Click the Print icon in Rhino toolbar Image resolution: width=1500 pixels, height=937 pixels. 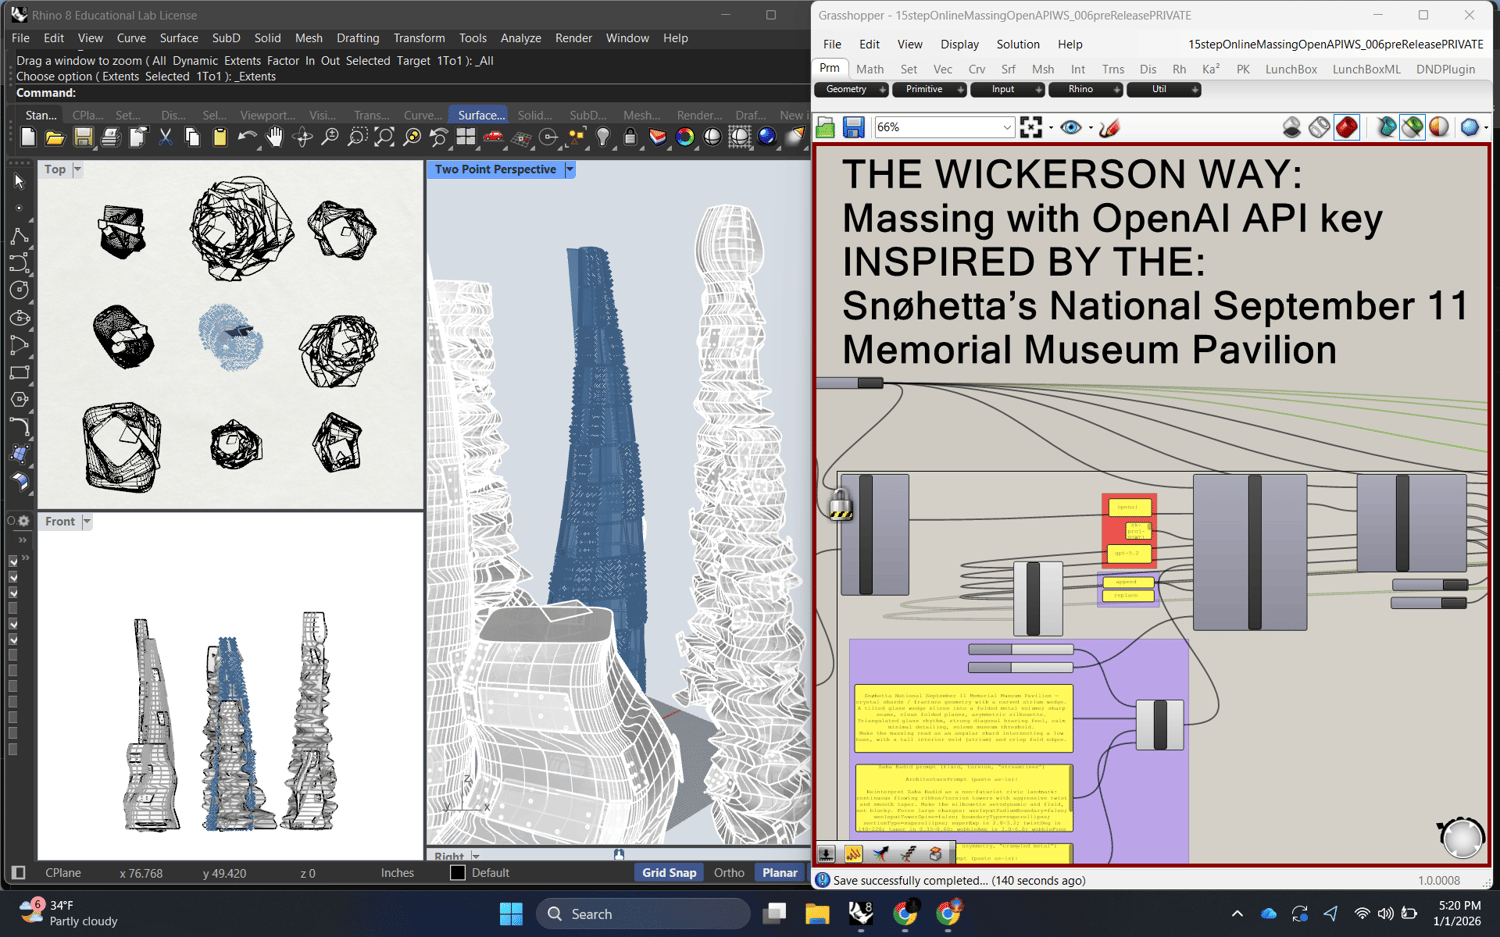pyautogui.click(x=110, y=138)
